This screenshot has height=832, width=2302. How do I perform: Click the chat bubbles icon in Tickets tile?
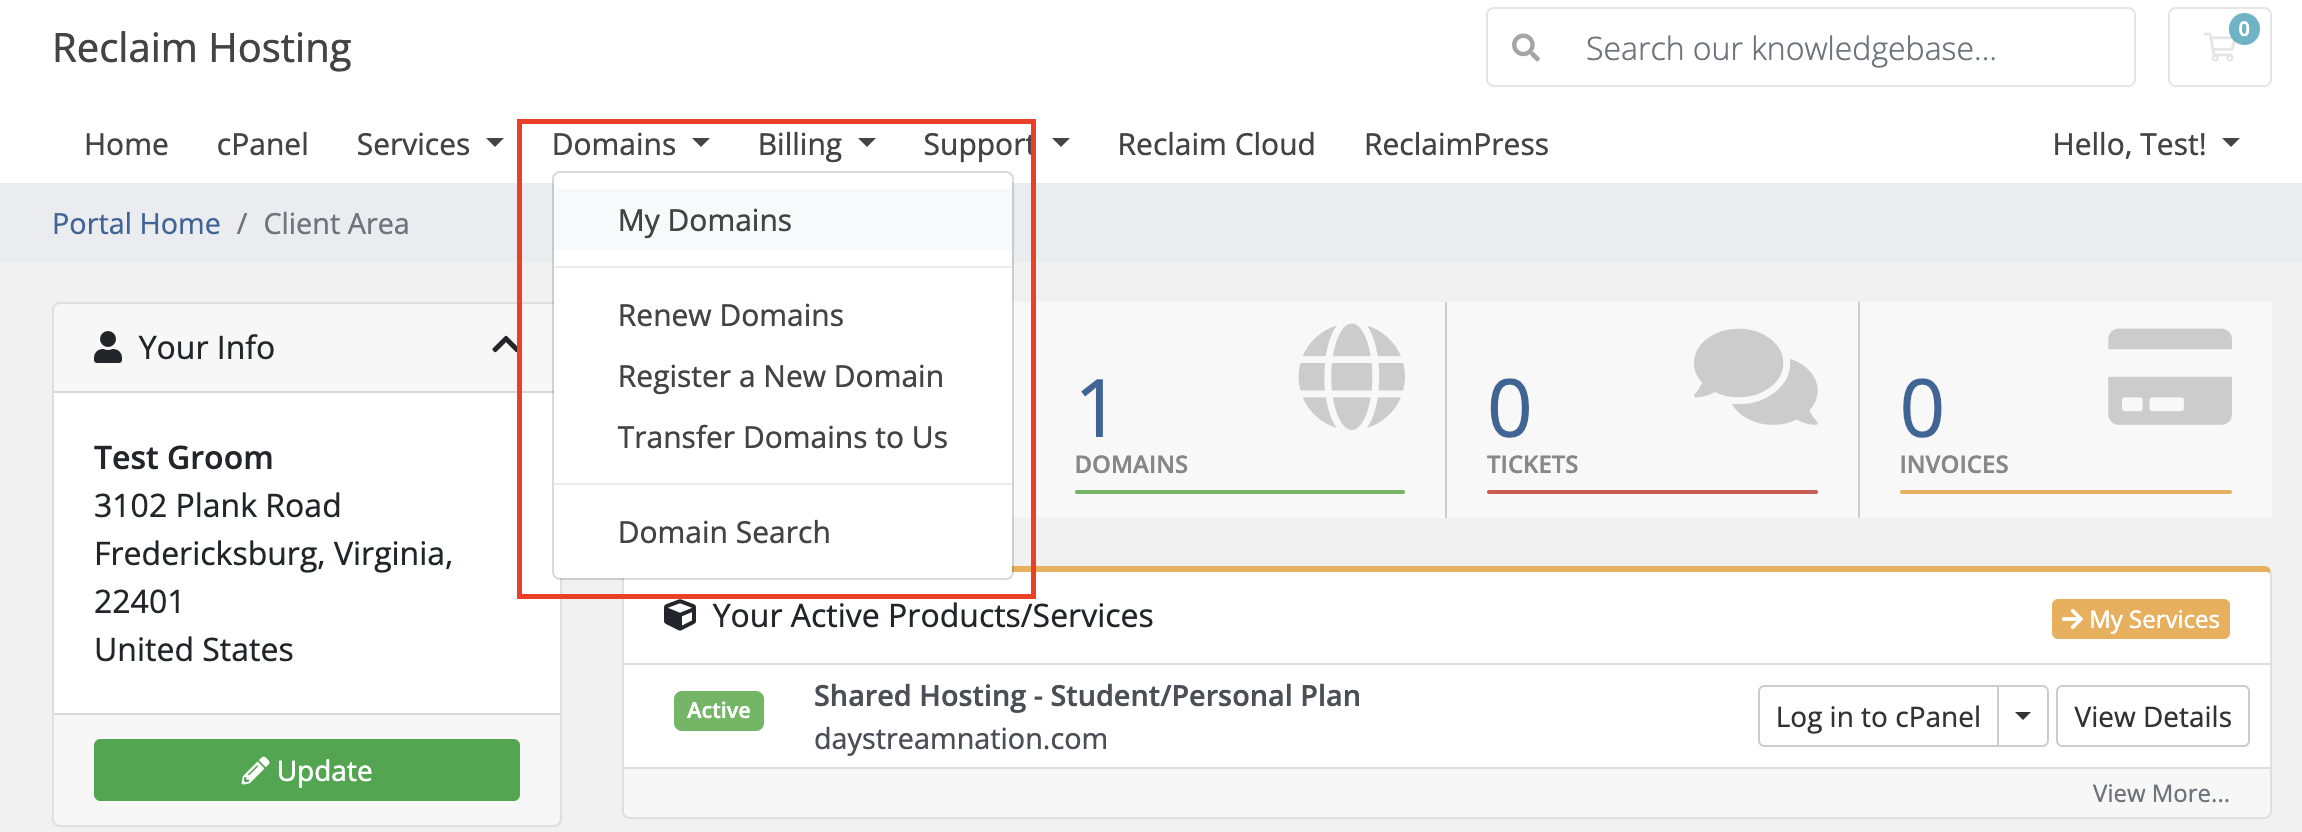[1755, 376]
